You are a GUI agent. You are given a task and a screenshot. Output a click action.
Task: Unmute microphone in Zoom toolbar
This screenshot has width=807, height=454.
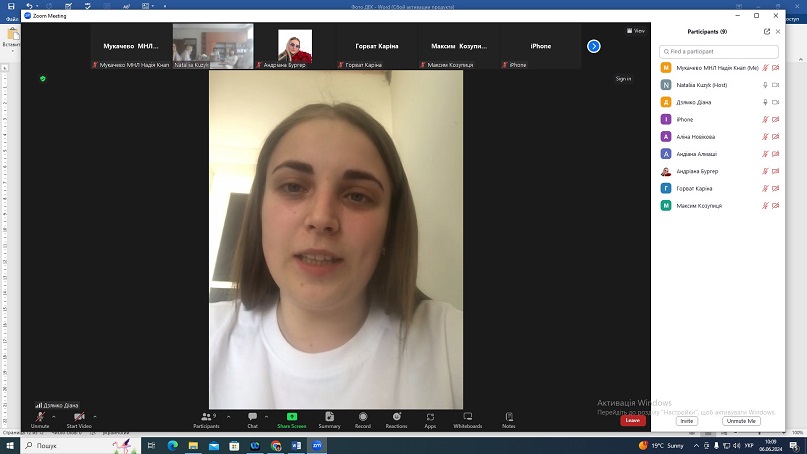40,420
